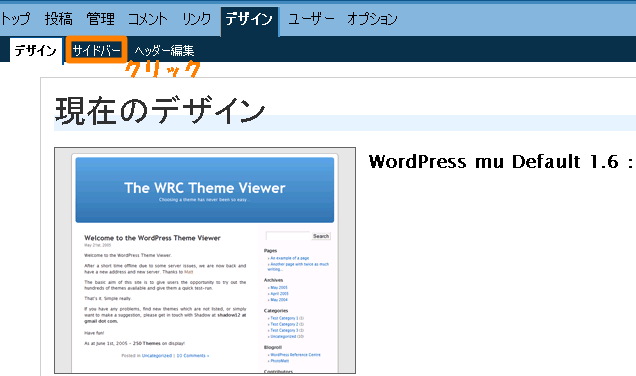Switch to the デザイン submenu tab
Image resolution: width=636 pixels, height=376 pixels.
point(35,51)
